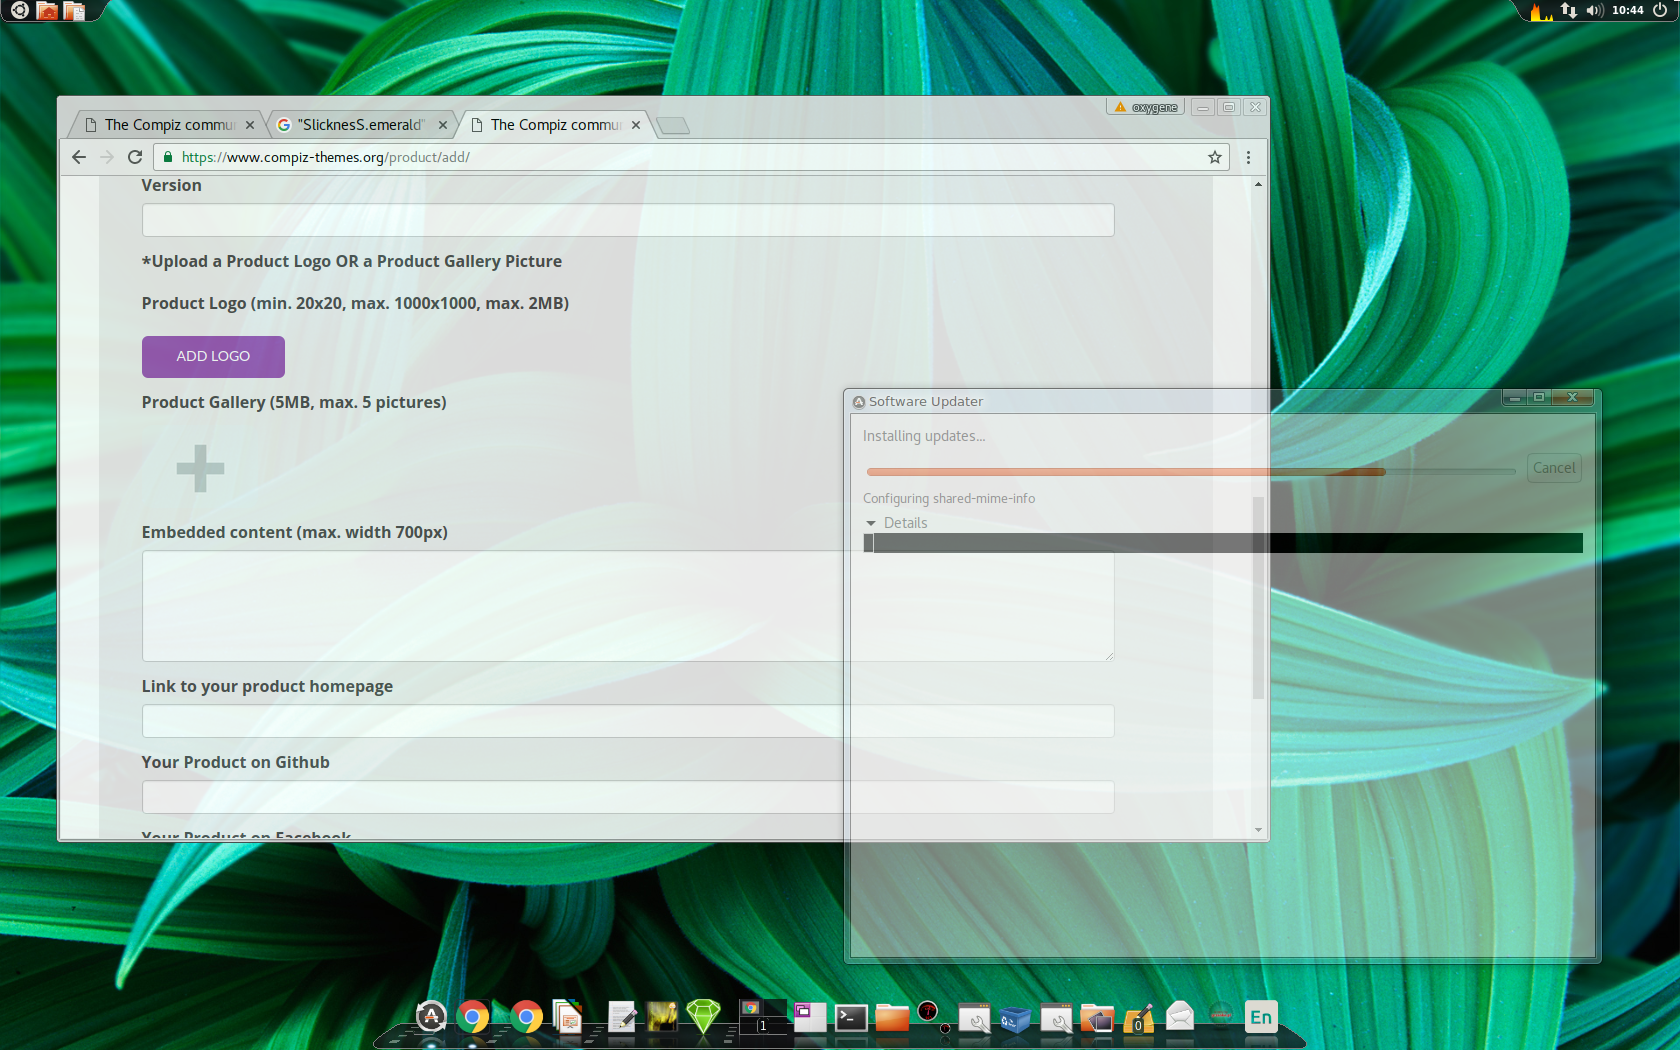Reload the compiz-themes page

pyautogui.click(x=135, y=157)
